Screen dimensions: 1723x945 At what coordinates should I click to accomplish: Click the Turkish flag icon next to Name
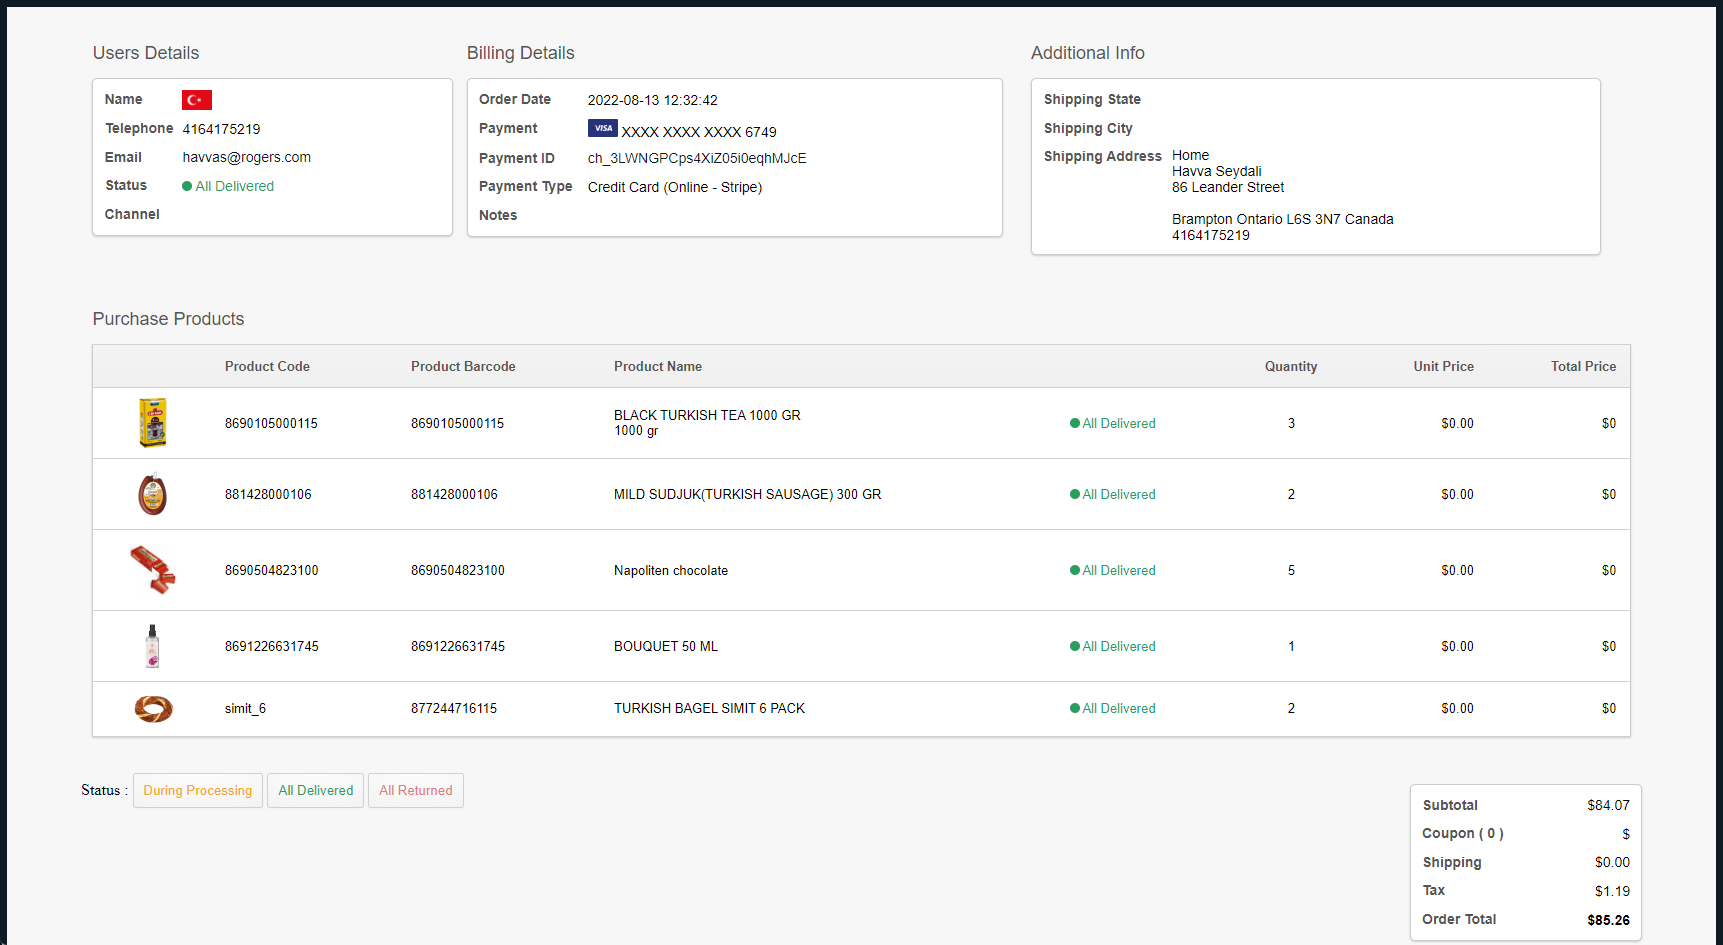(197, 100)
